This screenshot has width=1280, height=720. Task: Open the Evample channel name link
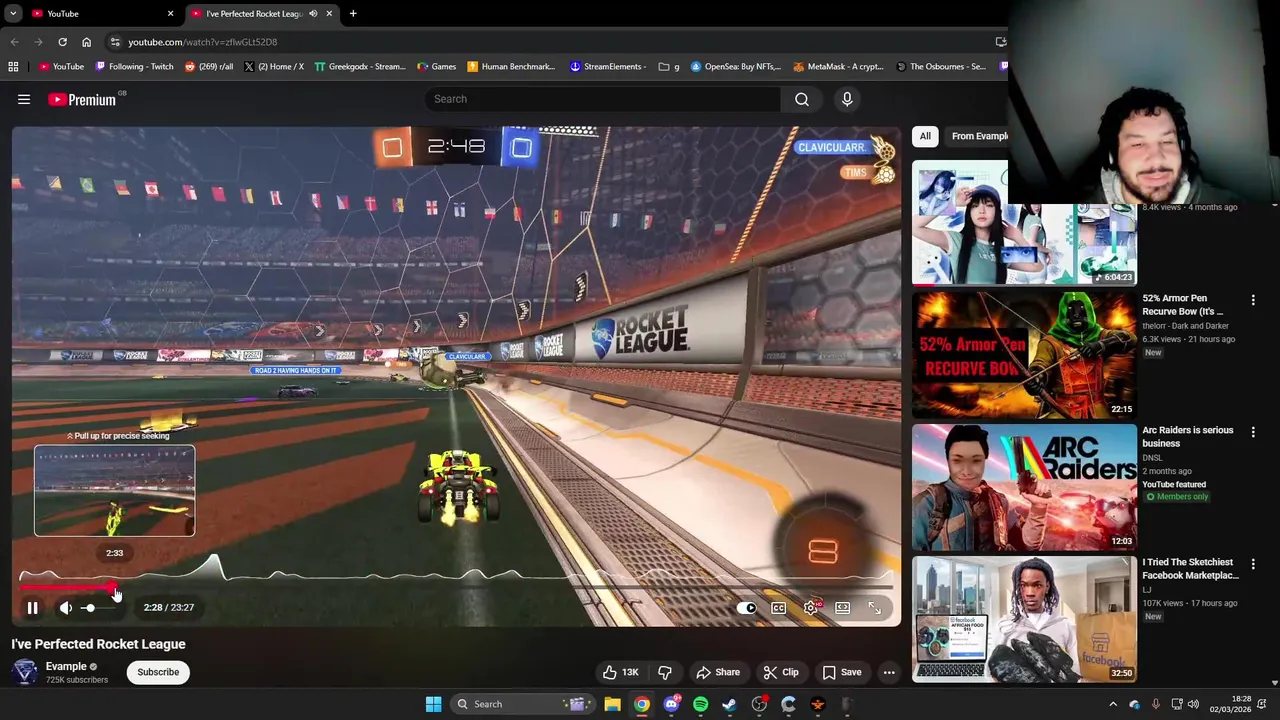click(x=66, y=666)
